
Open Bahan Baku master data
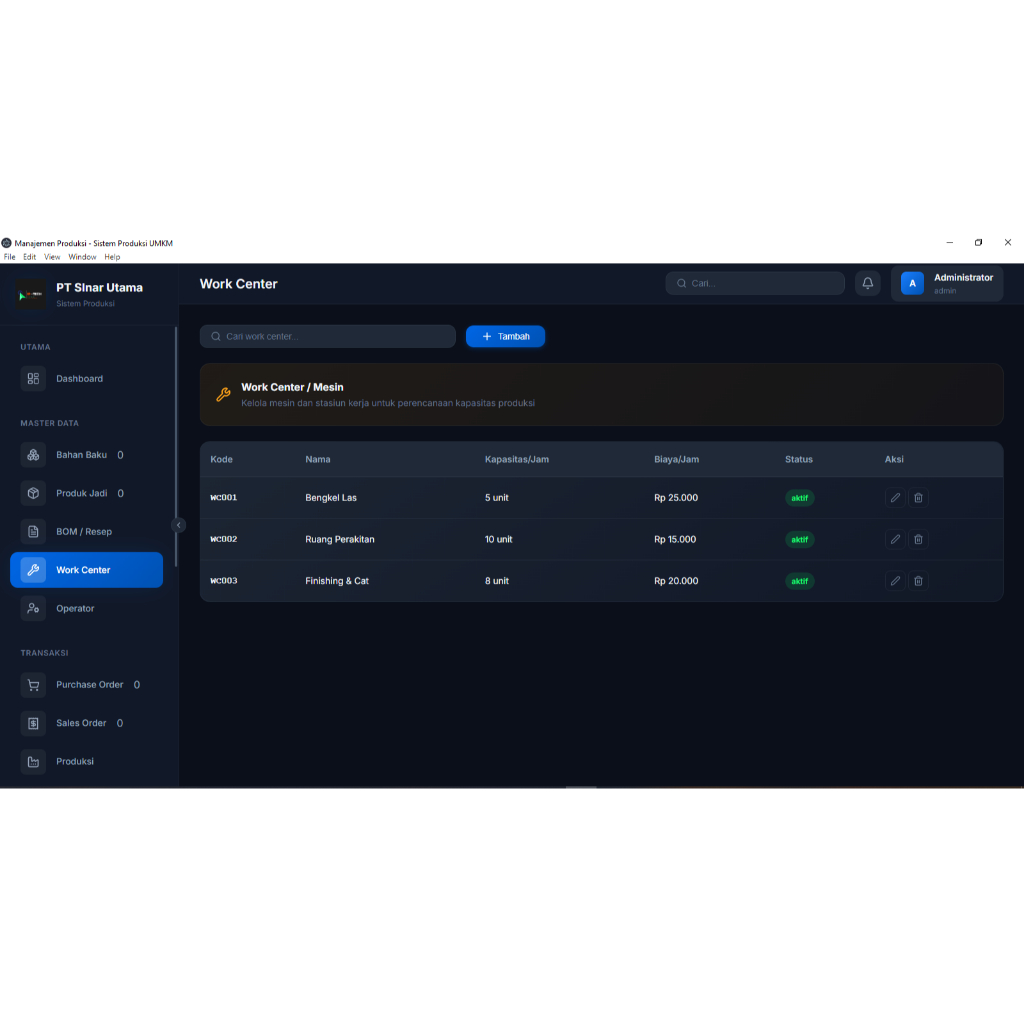point(86,455)
